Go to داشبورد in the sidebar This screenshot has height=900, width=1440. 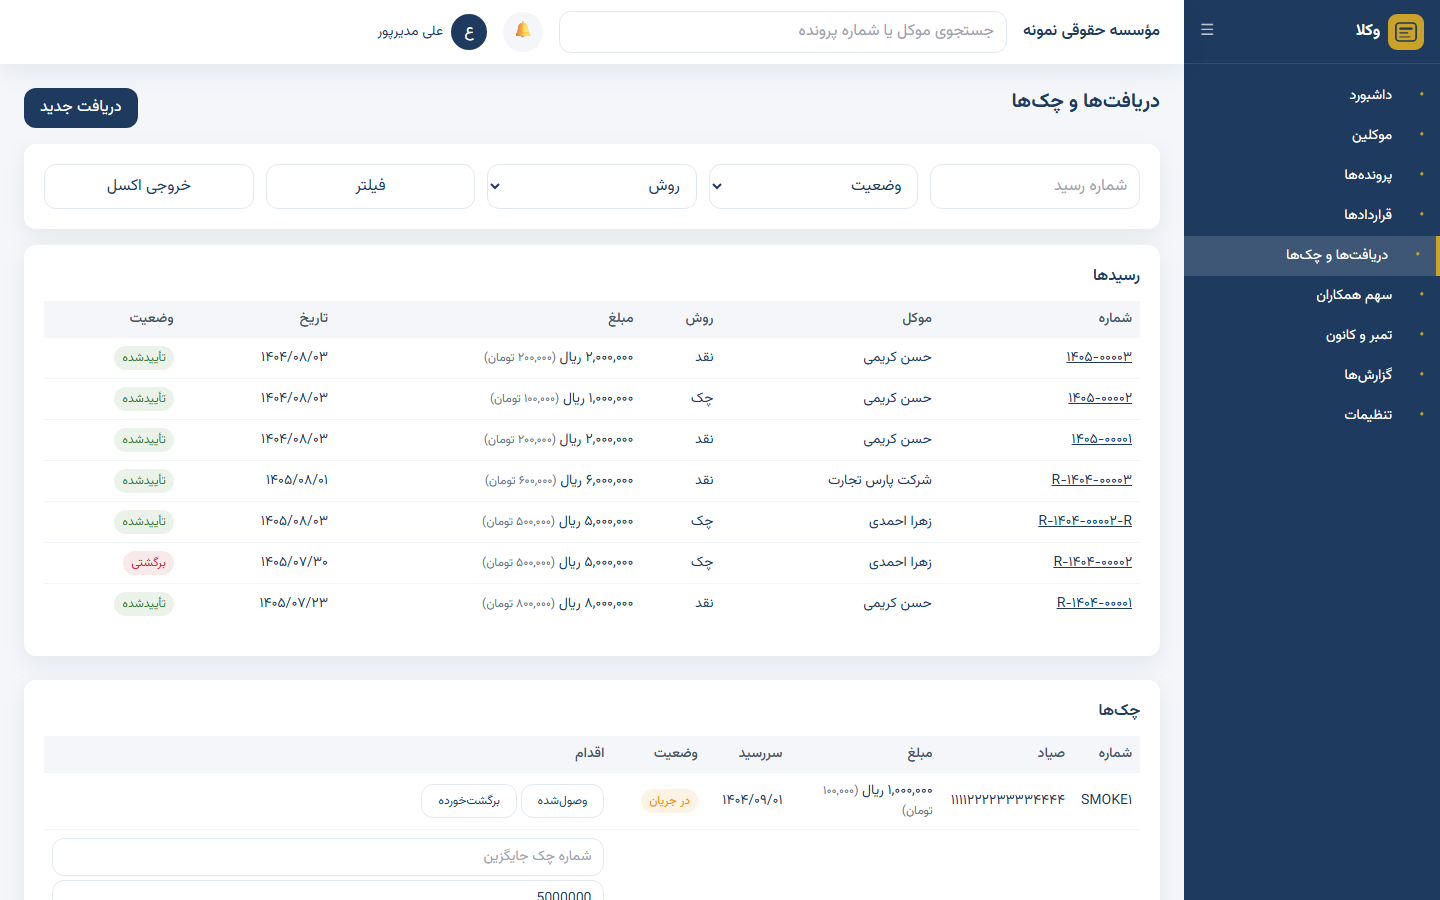pyautogui.click(x=1312, y=95)
